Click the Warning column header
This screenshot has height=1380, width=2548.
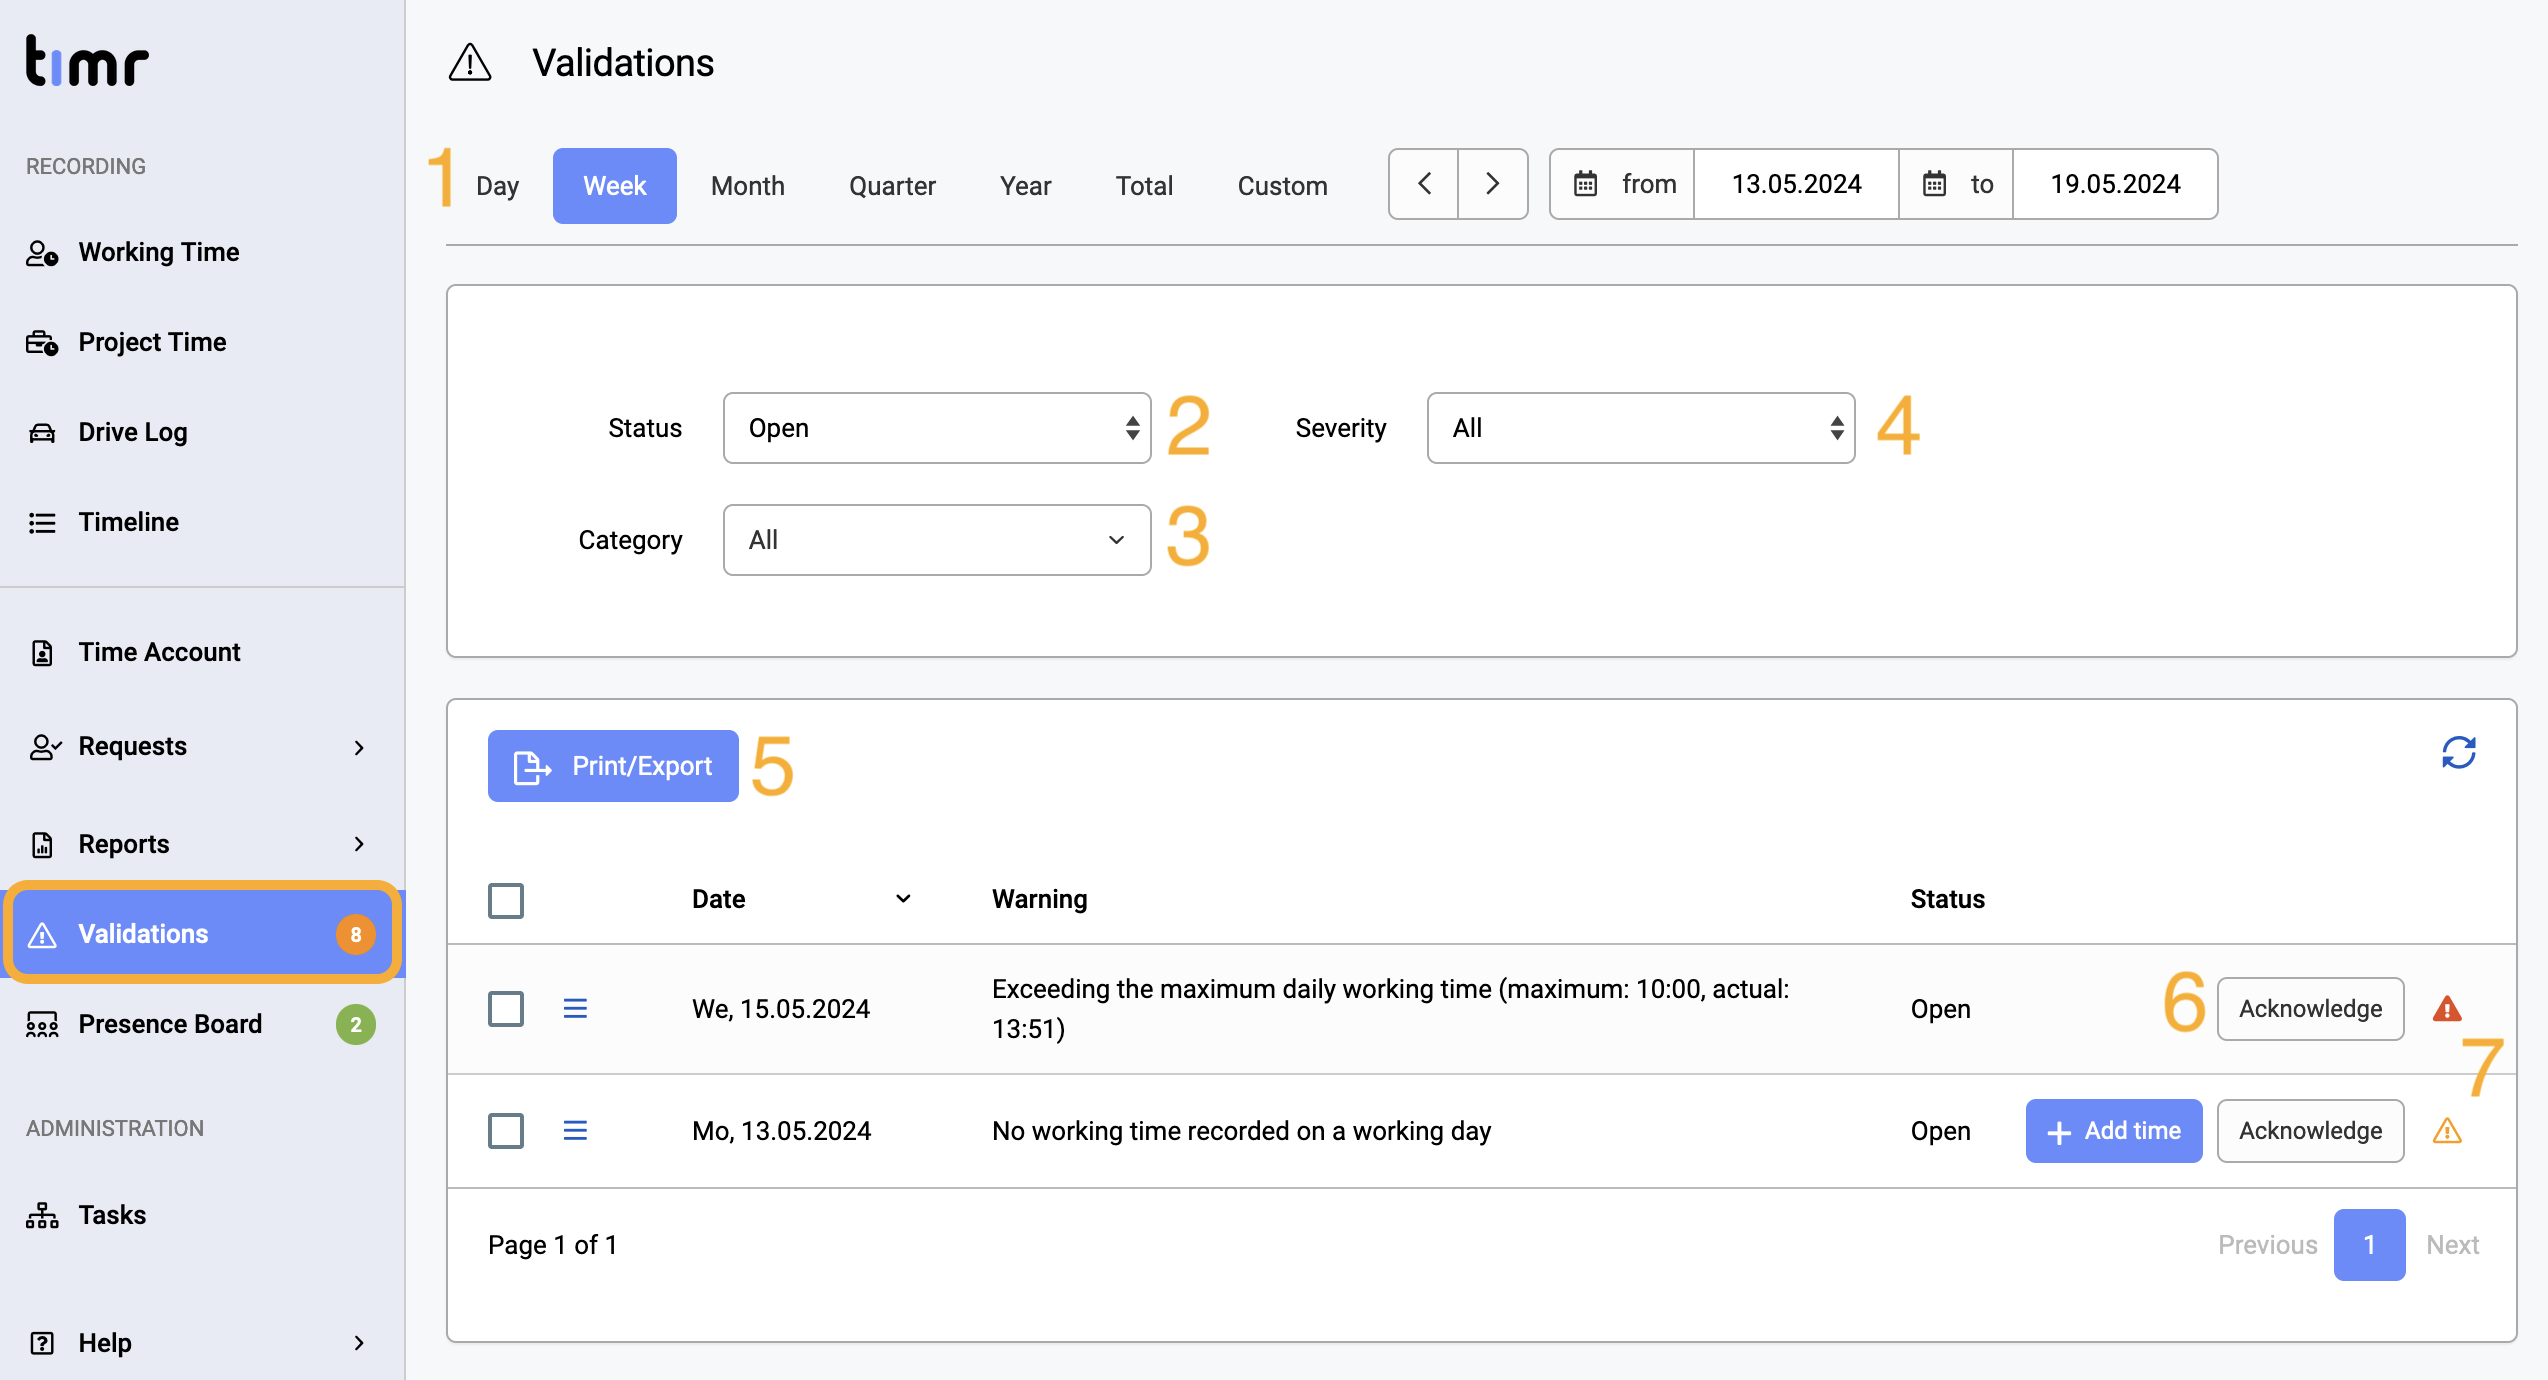pyautogui.click(x=1039, y=899)
